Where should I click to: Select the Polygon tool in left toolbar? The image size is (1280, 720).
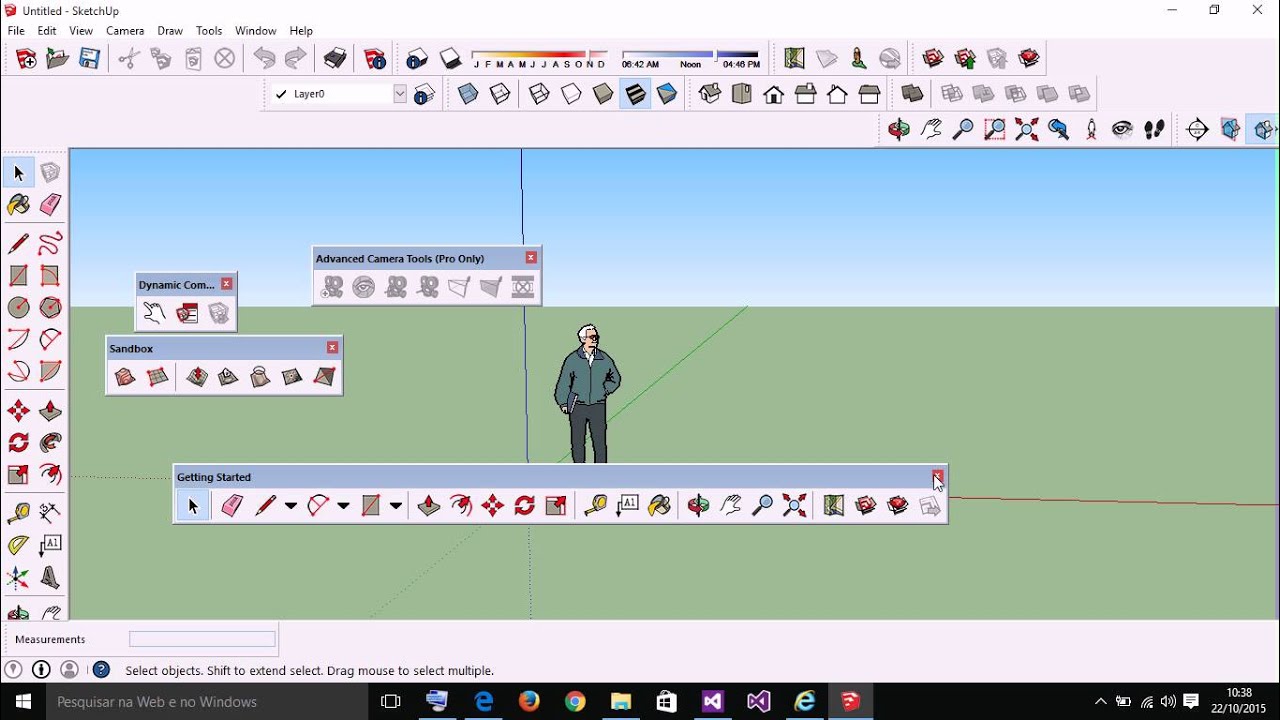pos(50,308)
